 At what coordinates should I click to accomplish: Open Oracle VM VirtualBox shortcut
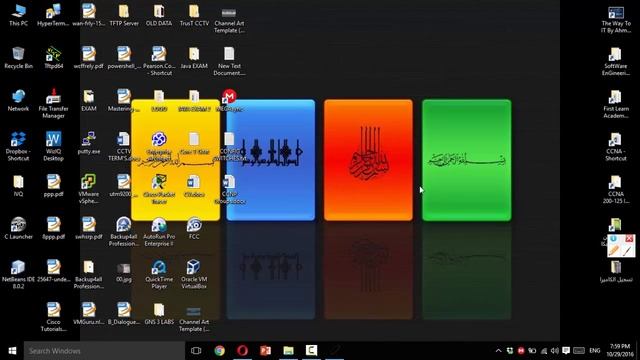(194, 274)
